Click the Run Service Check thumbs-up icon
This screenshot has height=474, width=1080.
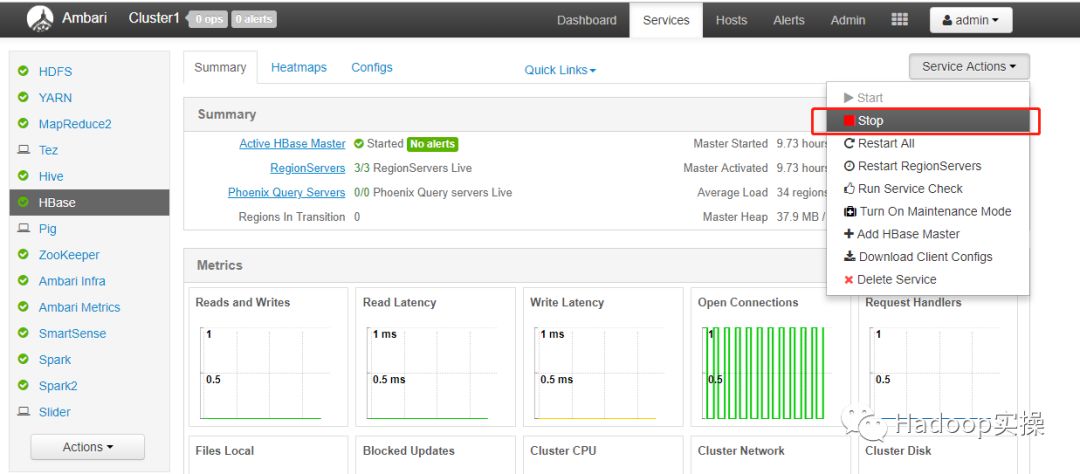[849, 188]
